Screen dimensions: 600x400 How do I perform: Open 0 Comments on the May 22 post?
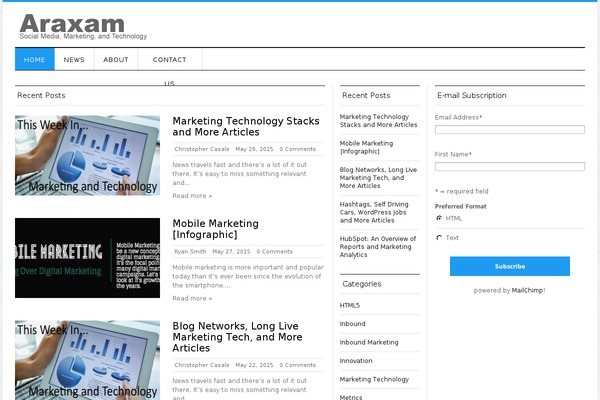tap(297, 365)
